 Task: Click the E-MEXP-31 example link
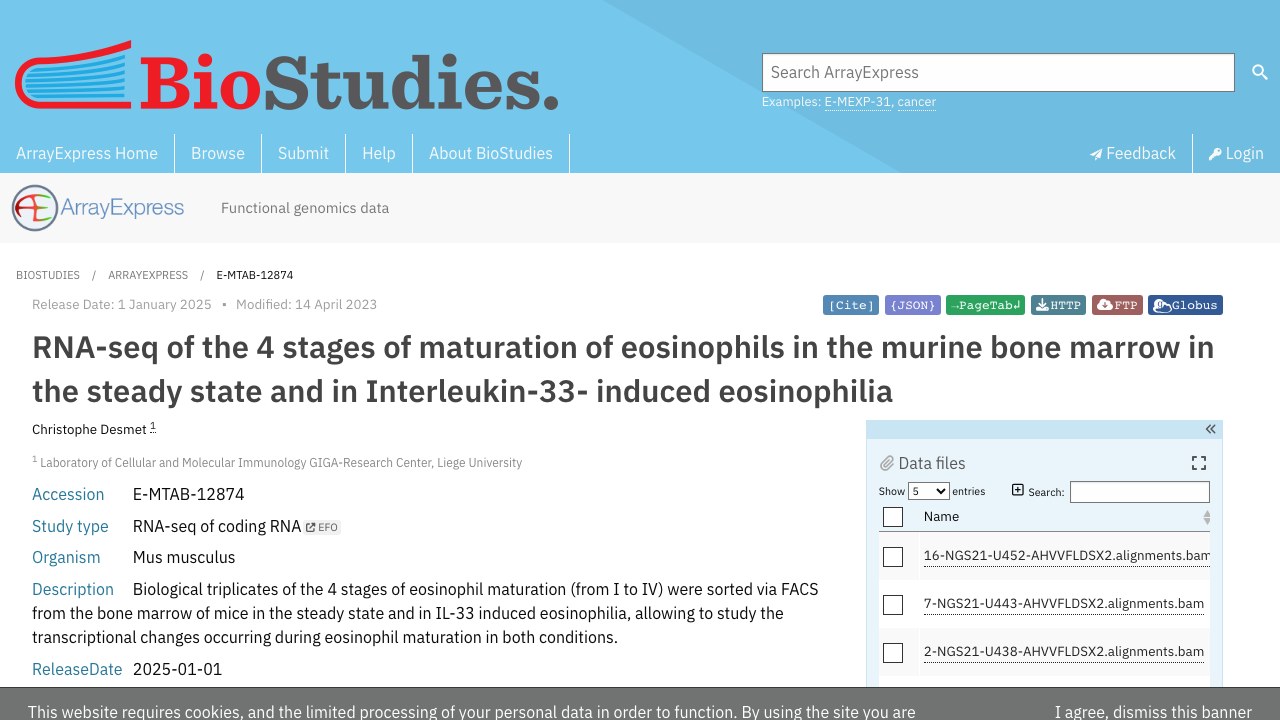pyautogui.click(x=857, y=102)
